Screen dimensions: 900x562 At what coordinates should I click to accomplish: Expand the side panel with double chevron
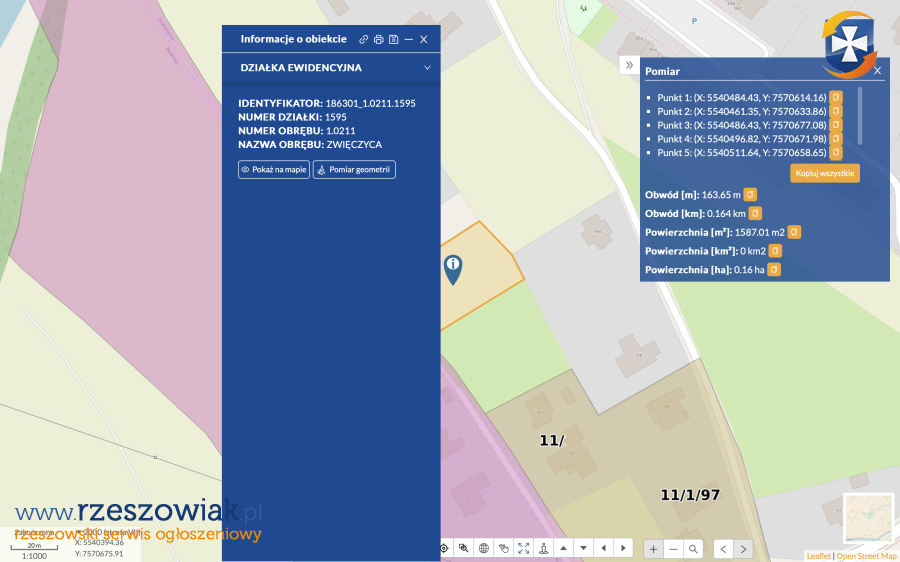[629, 65]
